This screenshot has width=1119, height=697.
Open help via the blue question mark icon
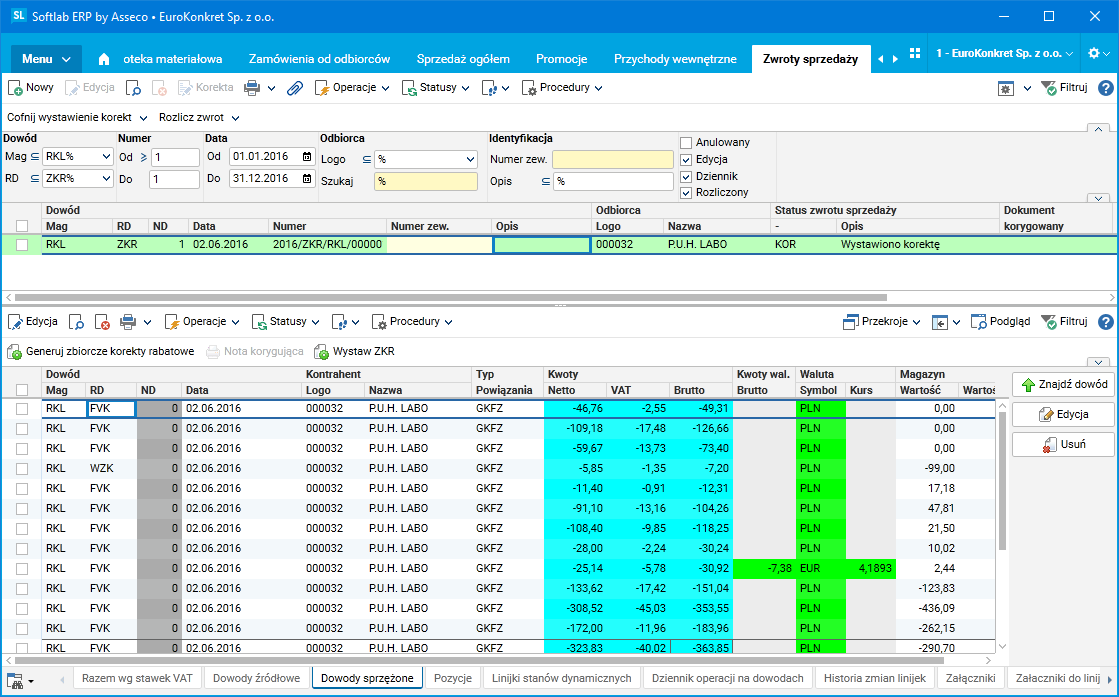(1105, 88)
